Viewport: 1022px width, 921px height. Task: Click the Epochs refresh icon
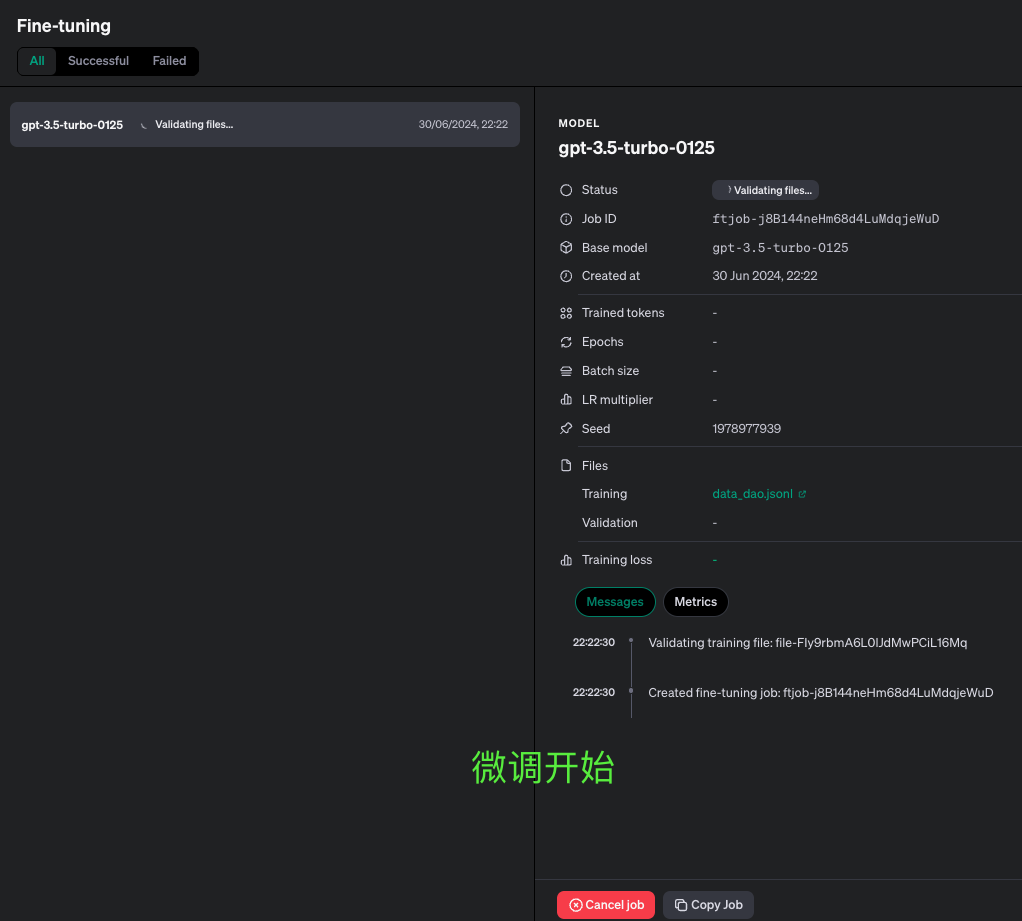[x=566, y=342]
